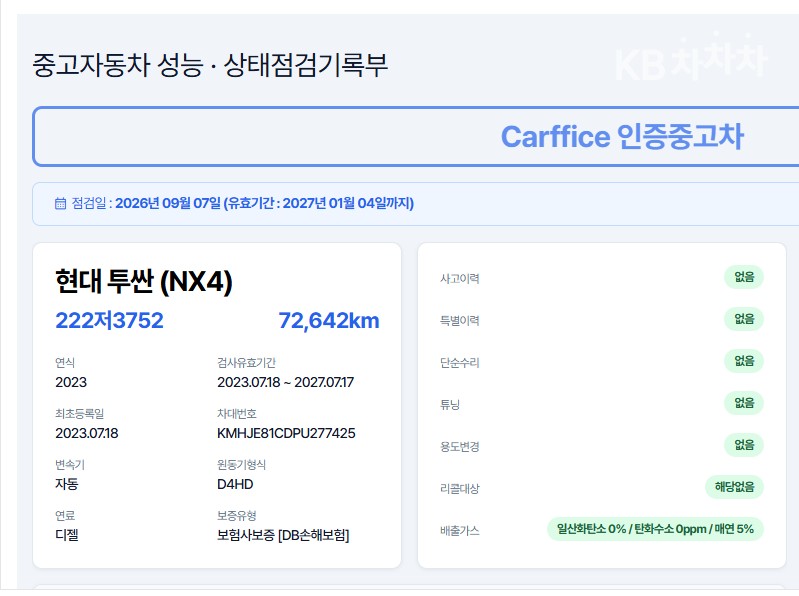Click the 최초등록일 2023.07.18 value
Image resolution: width=799 pixels, height=596 pixels.
click(x=87, y=434)
